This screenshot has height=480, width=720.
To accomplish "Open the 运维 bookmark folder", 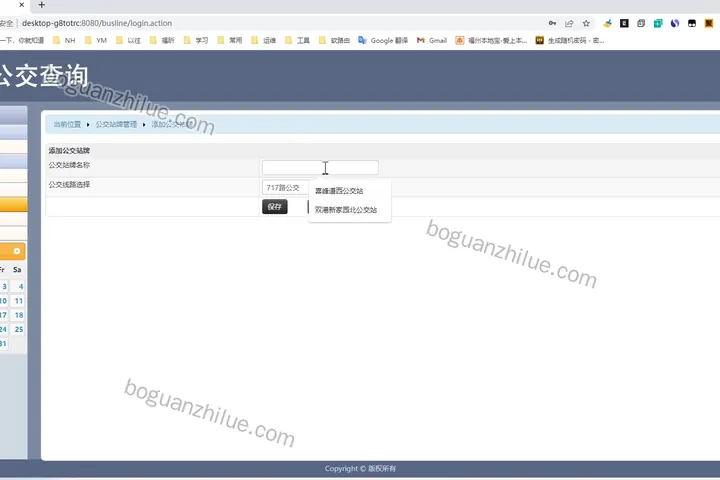I will pyautogui.click(x=264, y=40).
